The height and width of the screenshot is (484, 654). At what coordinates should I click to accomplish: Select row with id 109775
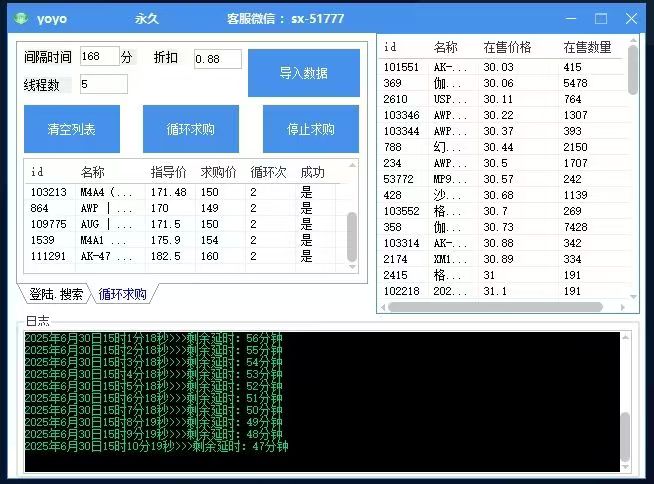[x=184, y=224]
